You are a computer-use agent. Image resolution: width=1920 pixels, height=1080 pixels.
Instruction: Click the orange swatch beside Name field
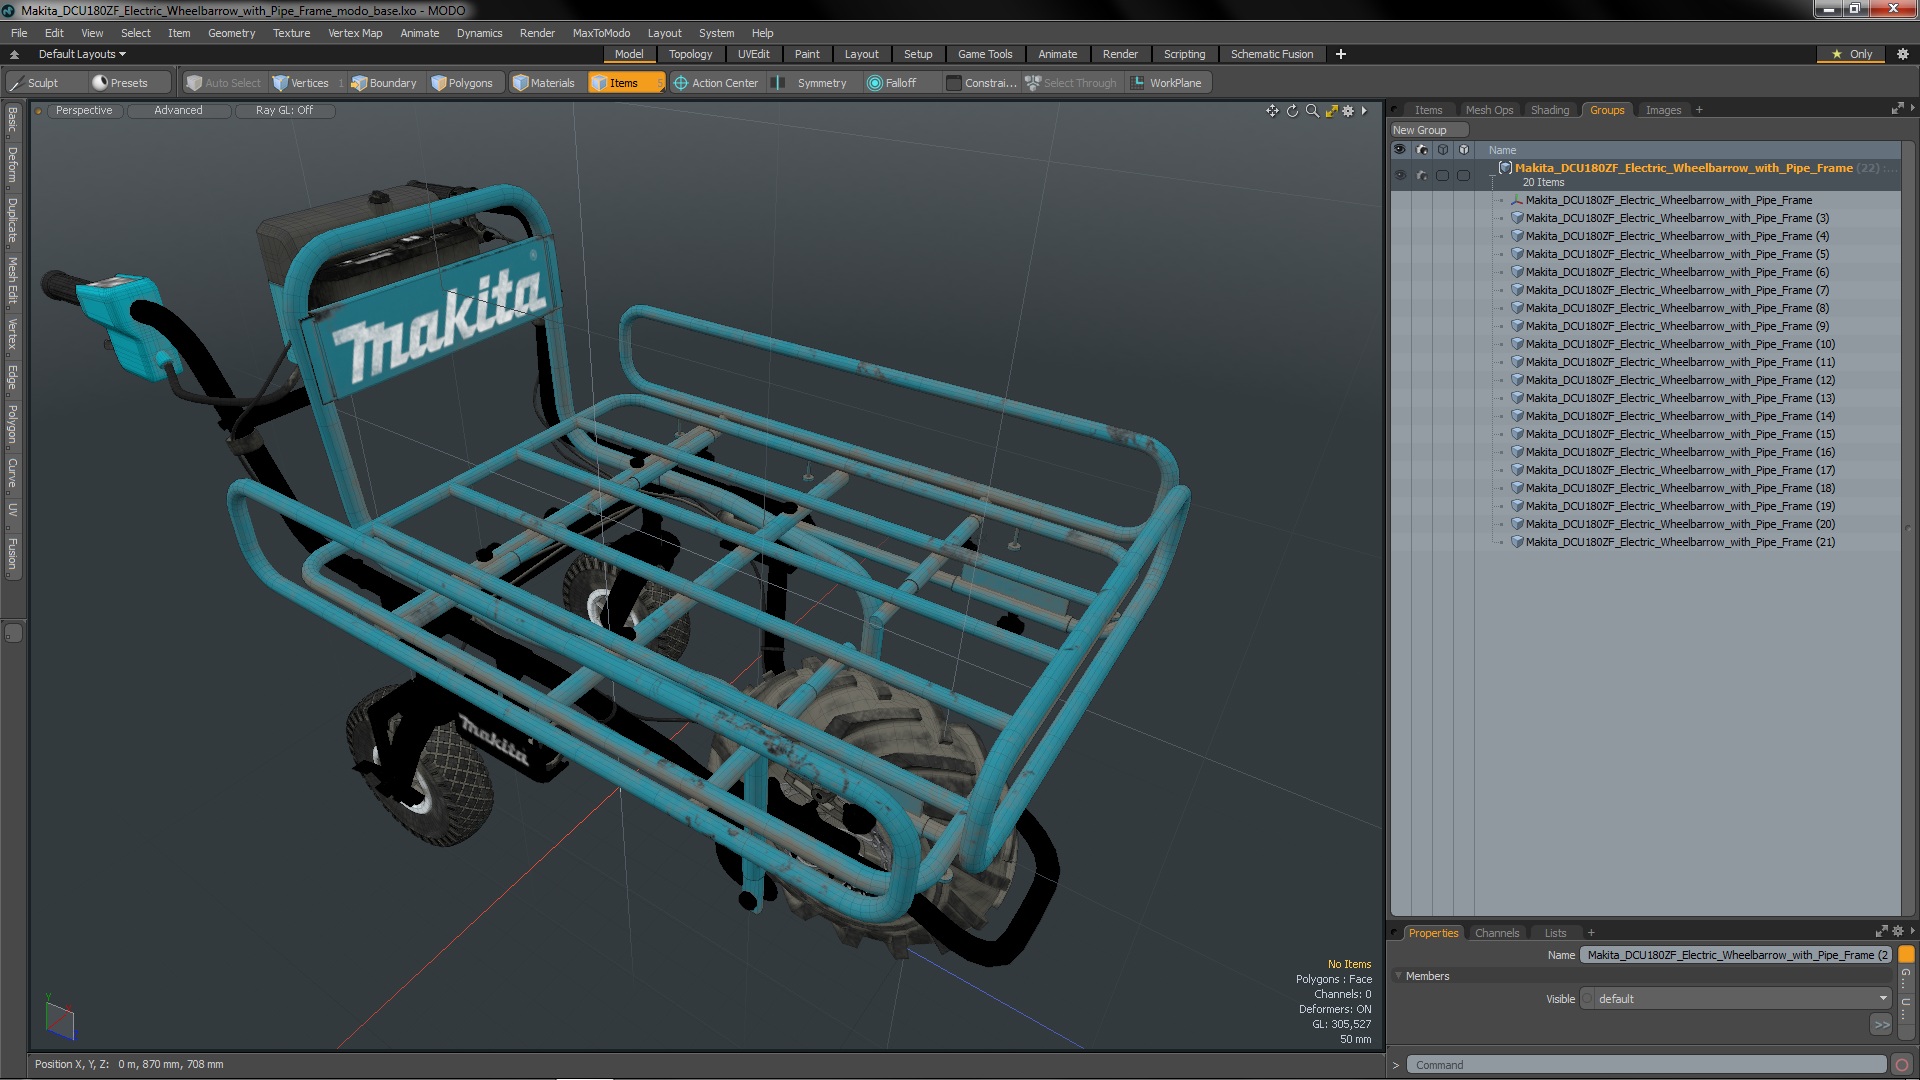1906,955
